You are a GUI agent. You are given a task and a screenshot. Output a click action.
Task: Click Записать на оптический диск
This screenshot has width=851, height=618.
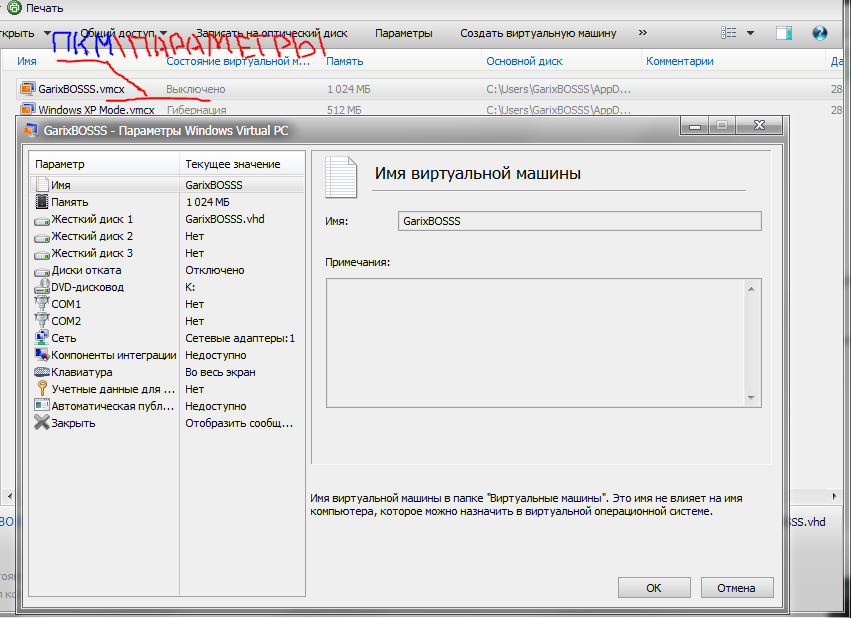(x=271, y=33)
